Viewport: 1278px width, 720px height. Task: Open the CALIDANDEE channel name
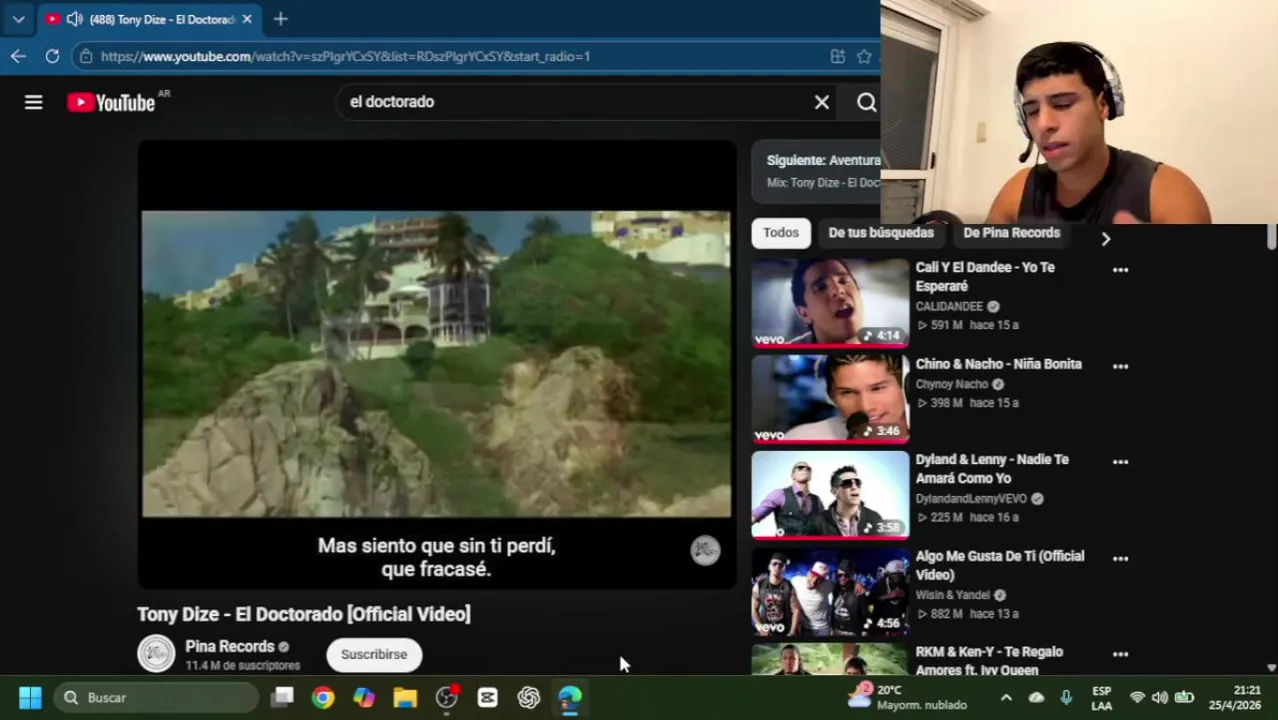[949, 306]
